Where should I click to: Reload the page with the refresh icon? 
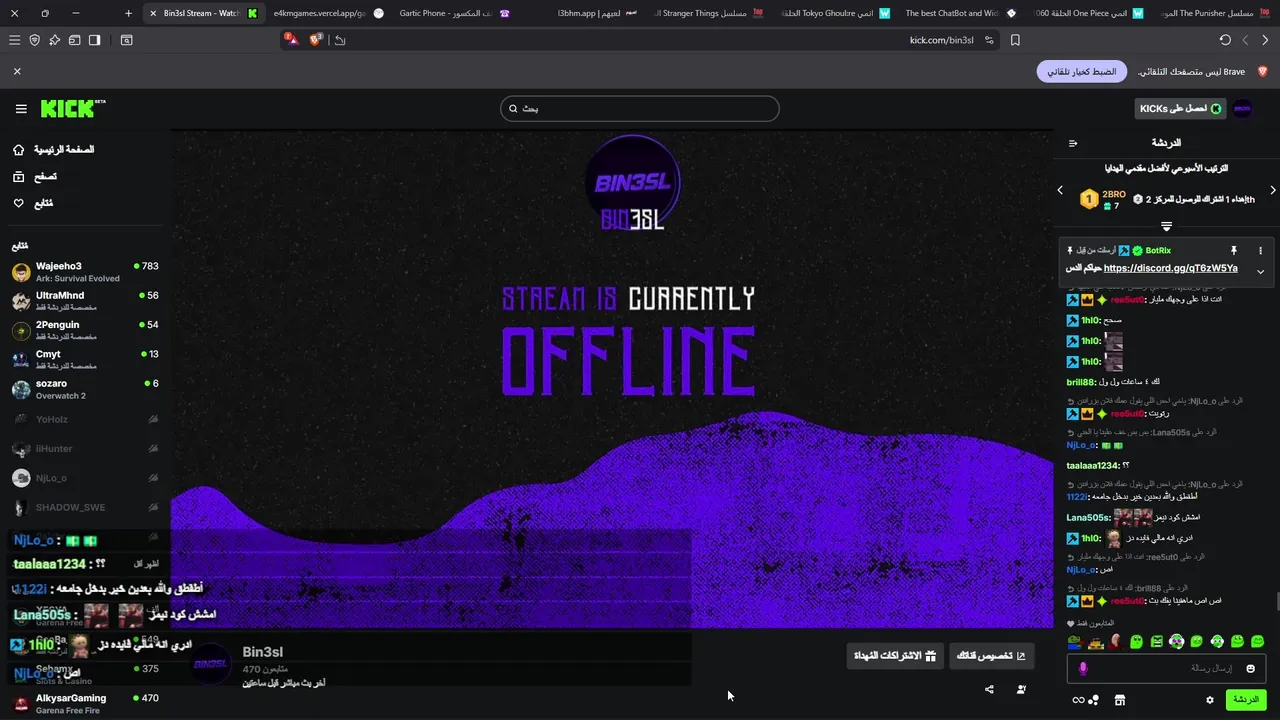click(1225, 40)
